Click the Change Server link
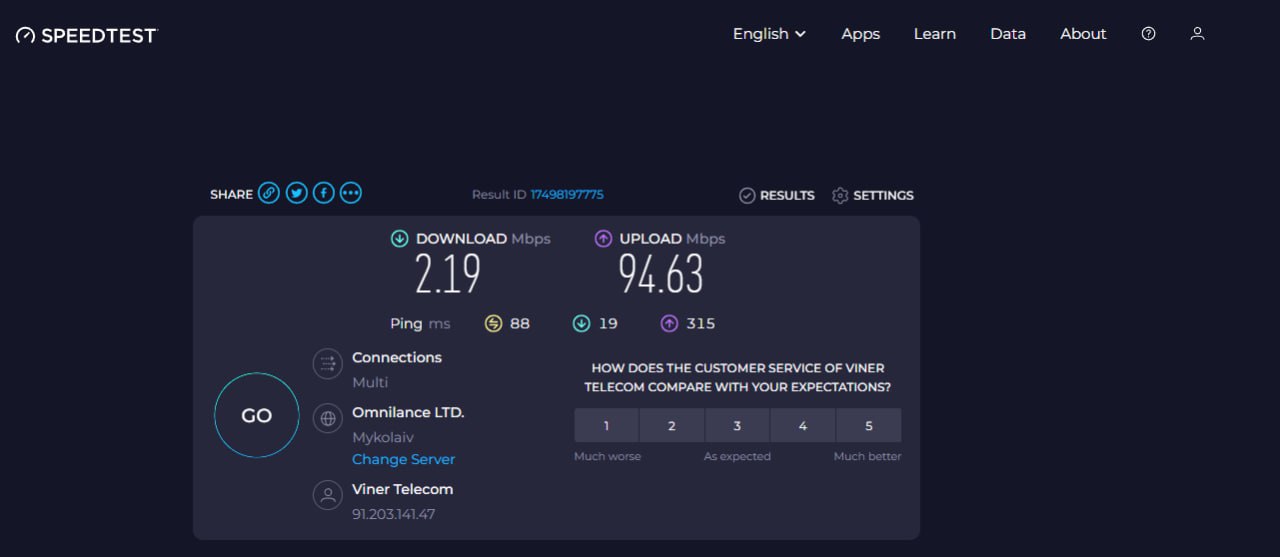The image size is (1280, 557). pos(403,459)
